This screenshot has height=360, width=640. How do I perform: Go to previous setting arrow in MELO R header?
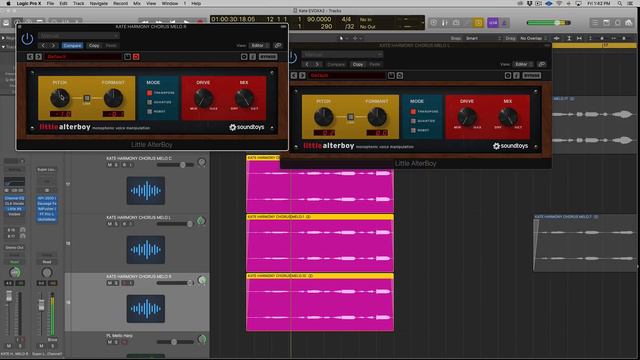point(44,45)
